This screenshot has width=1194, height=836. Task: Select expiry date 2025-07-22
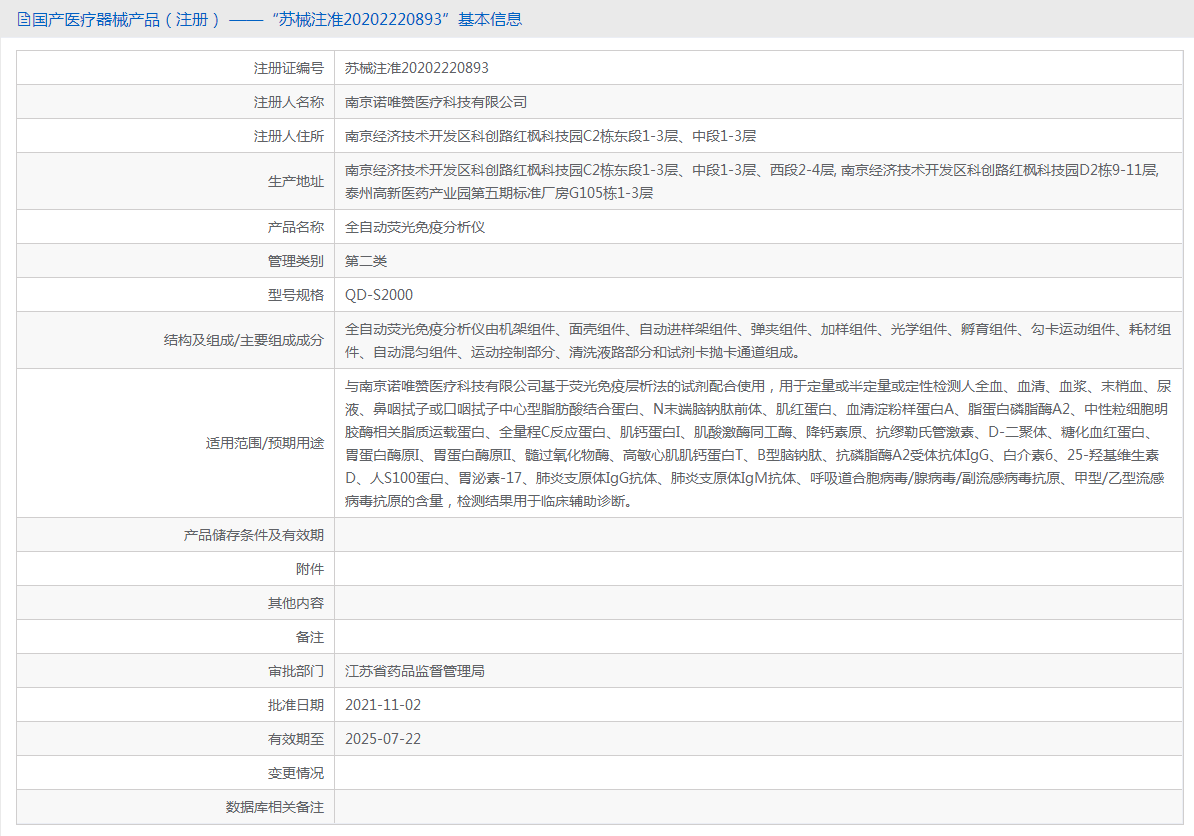383,739
